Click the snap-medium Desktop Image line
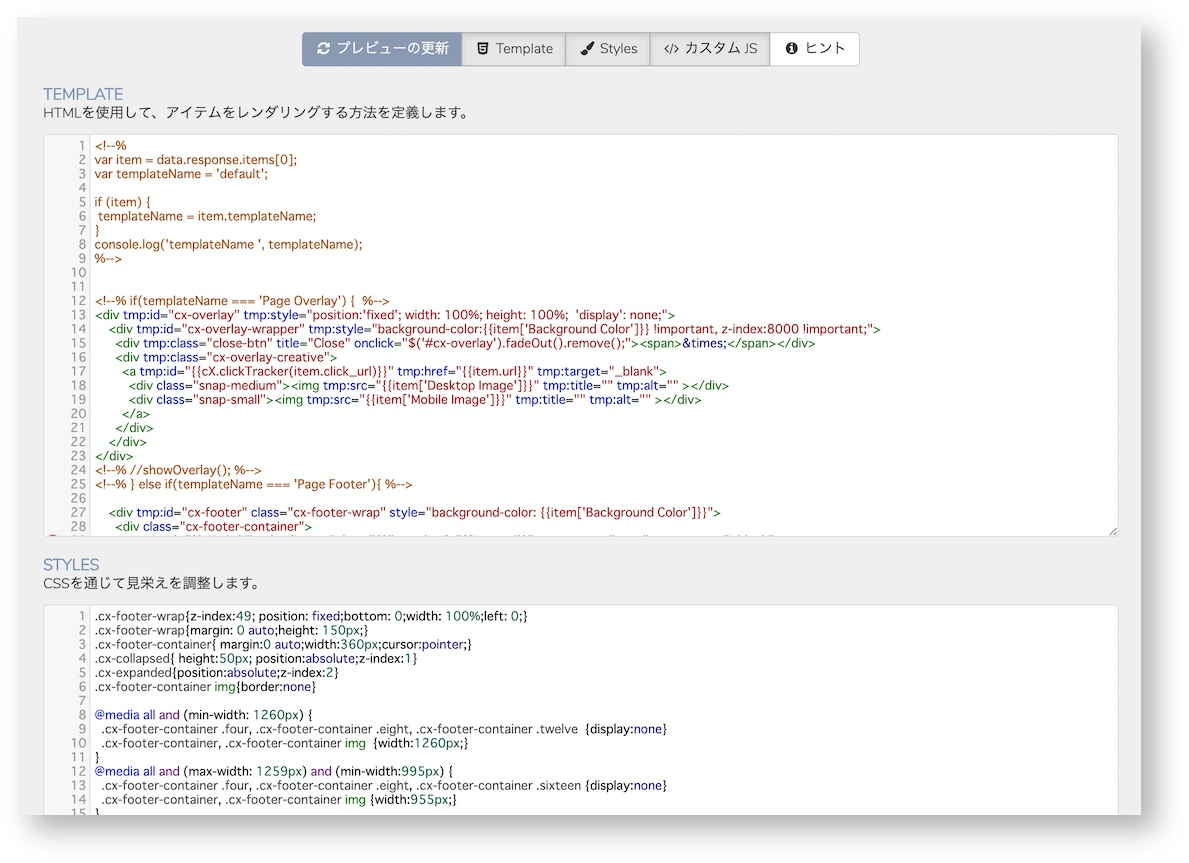Image resolution: width=1189 pixels, height=863 pixels. click(428, 385)
